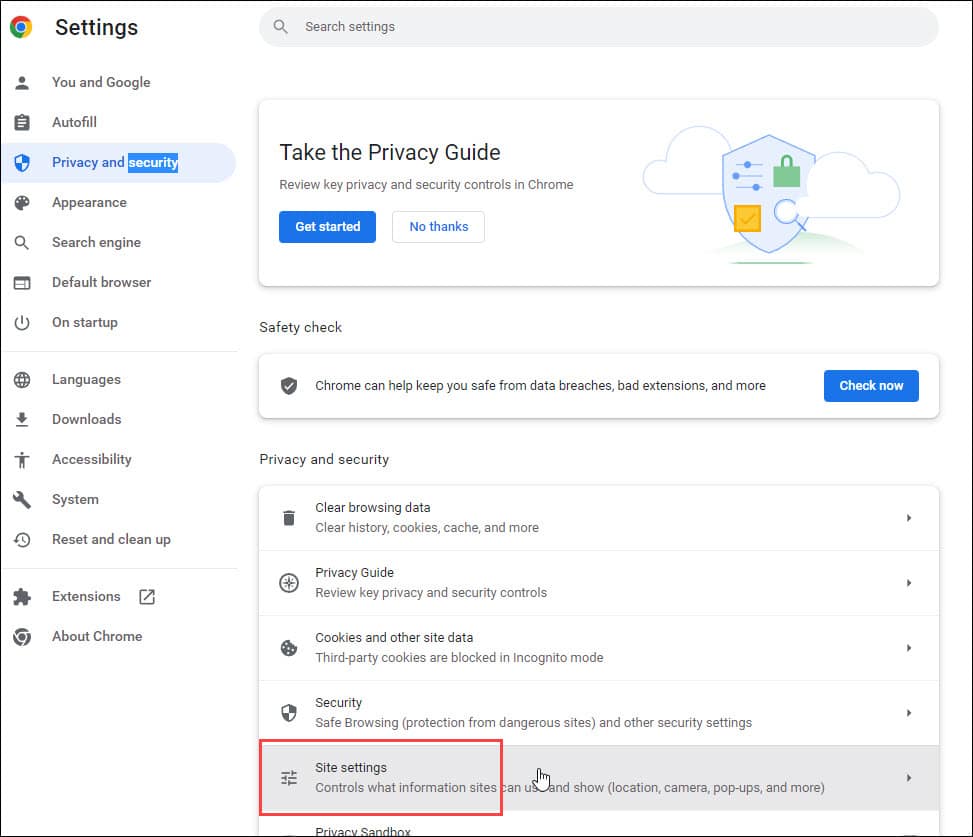Click the Chrome icon for About Chrome
Image resolution: width=973 pixels, height=837 pixels.
pyautogui.click(x=22, y=637)
